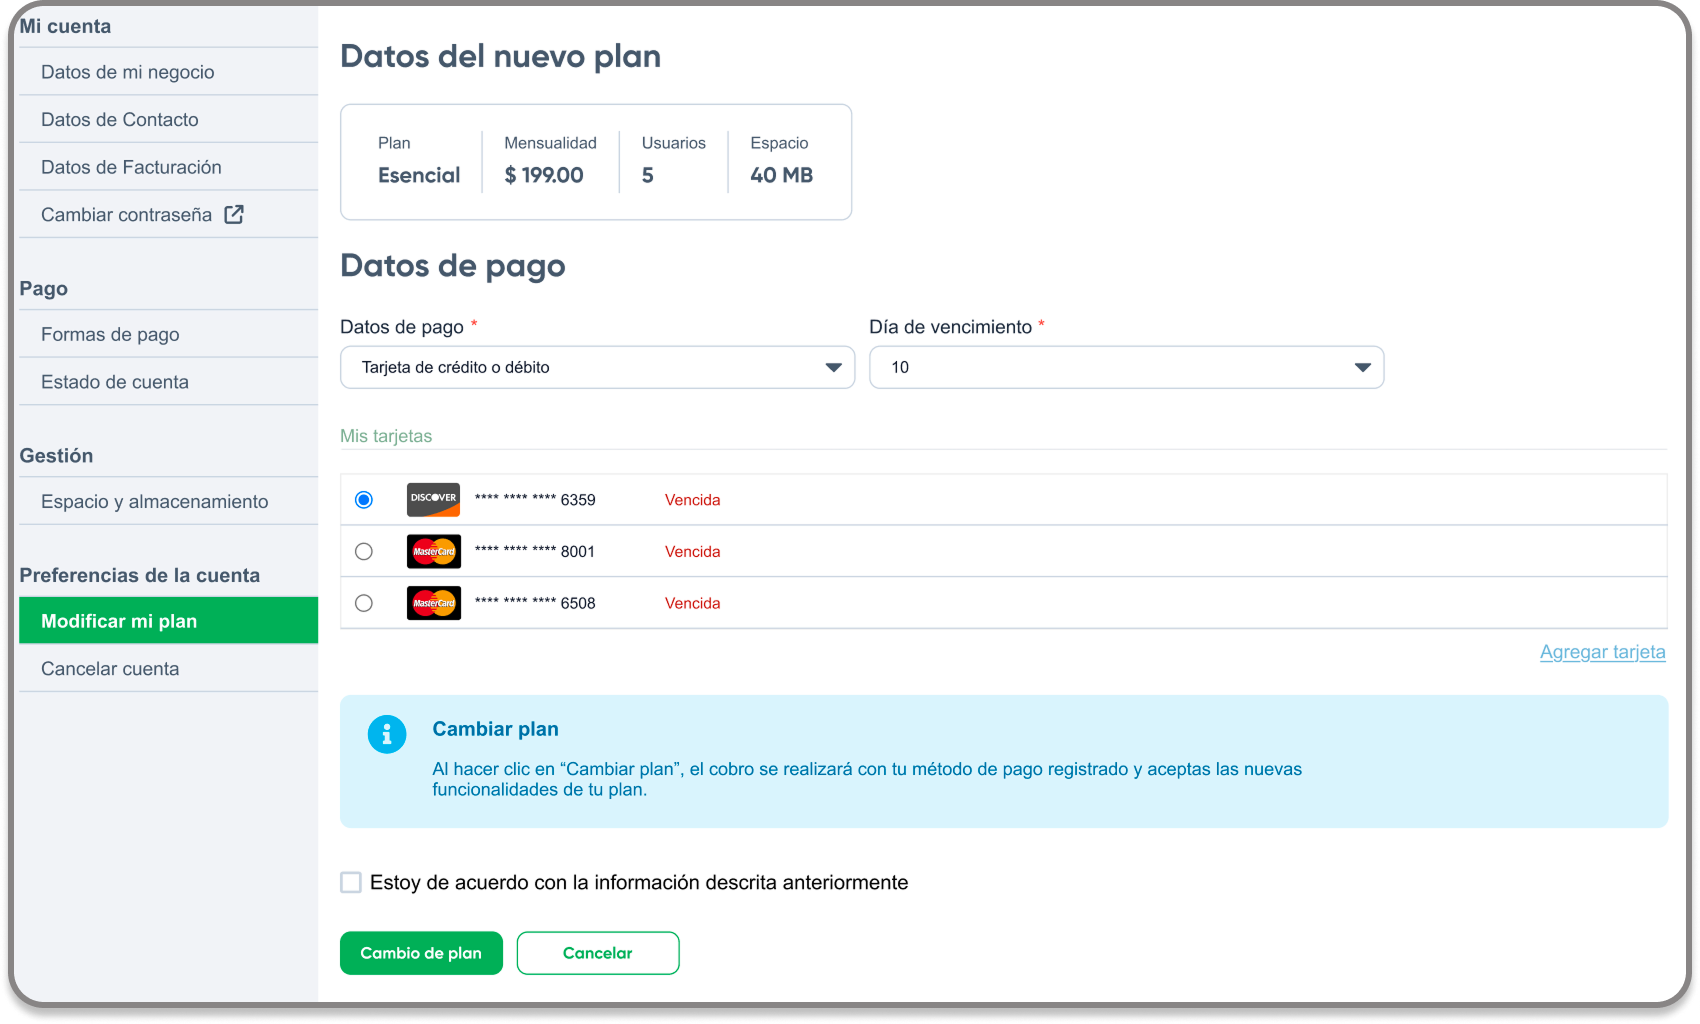Click the Mis tarjetas section label
This screenshot has width=1700, height=1024.
[x=386, y=436]
